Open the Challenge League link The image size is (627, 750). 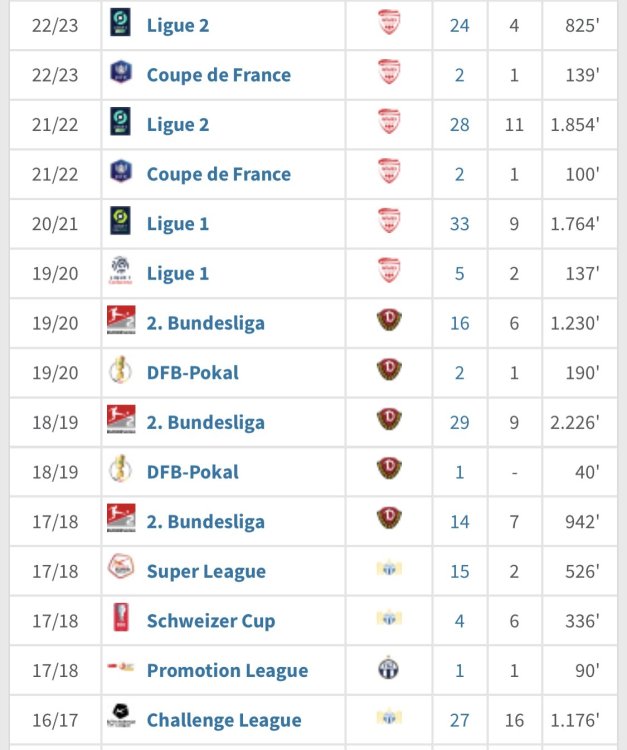223,720
